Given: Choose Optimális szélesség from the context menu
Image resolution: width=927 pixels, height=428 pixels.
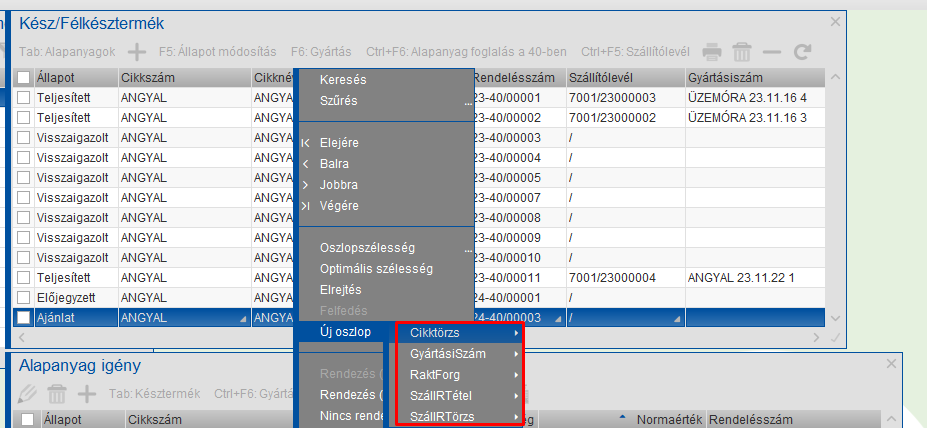Looking at the screenshot, I should (x=376, y=268).
